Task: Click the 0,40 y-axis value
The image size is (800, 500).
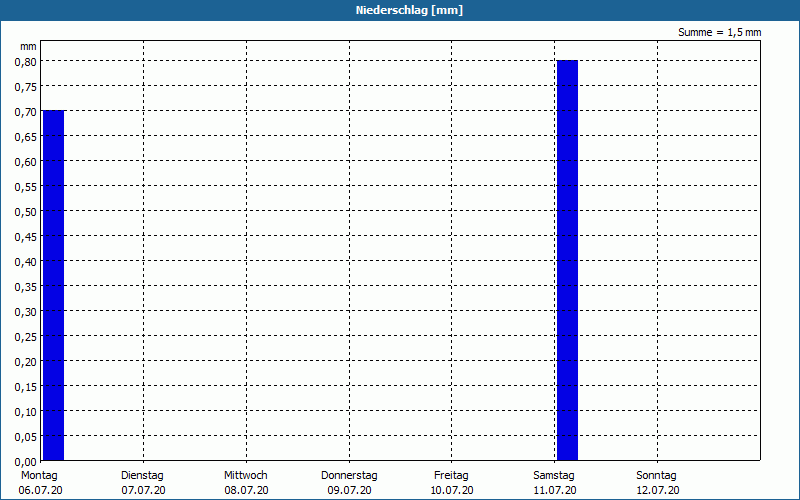Action: tap(26, 262)
